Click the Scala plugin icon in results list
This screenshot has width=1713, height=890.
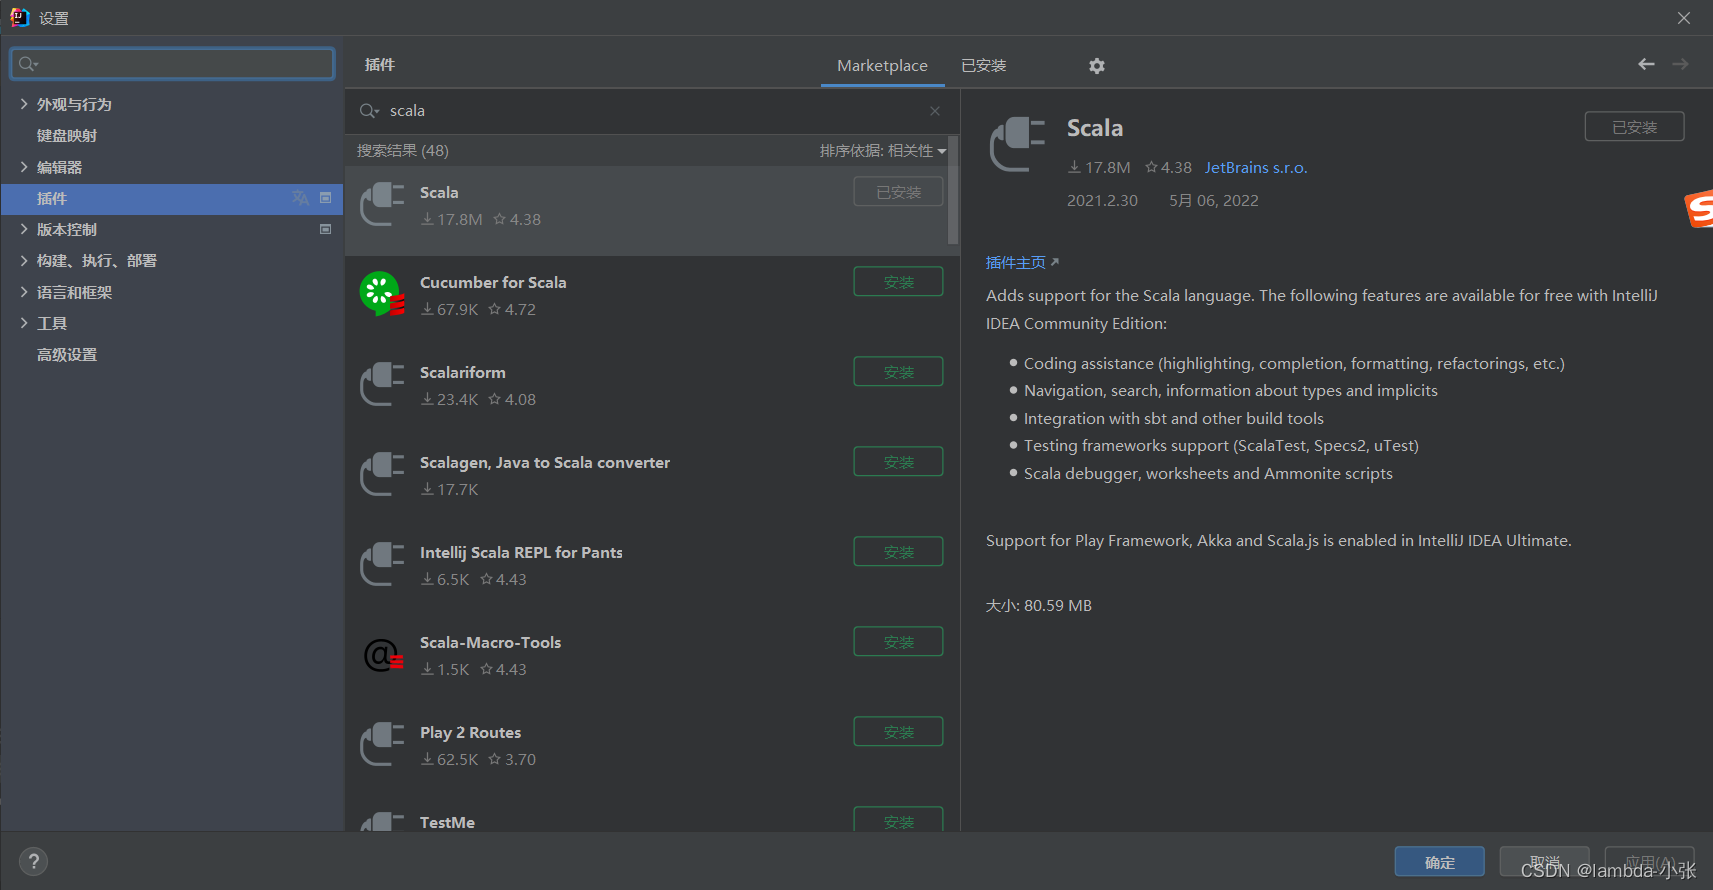[382, 204]
